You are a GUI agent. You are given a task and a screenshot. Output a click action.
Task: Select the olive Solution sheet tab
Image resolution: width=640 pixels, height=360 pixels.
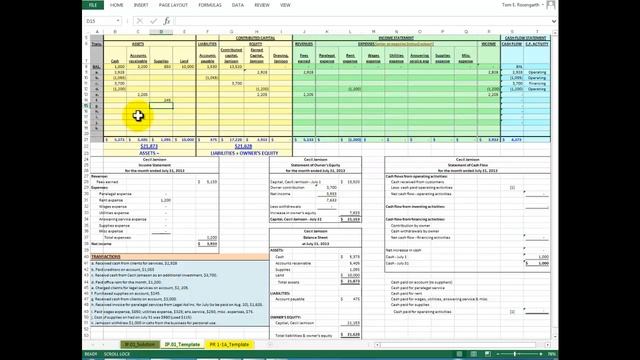click(x=140, y=344)
